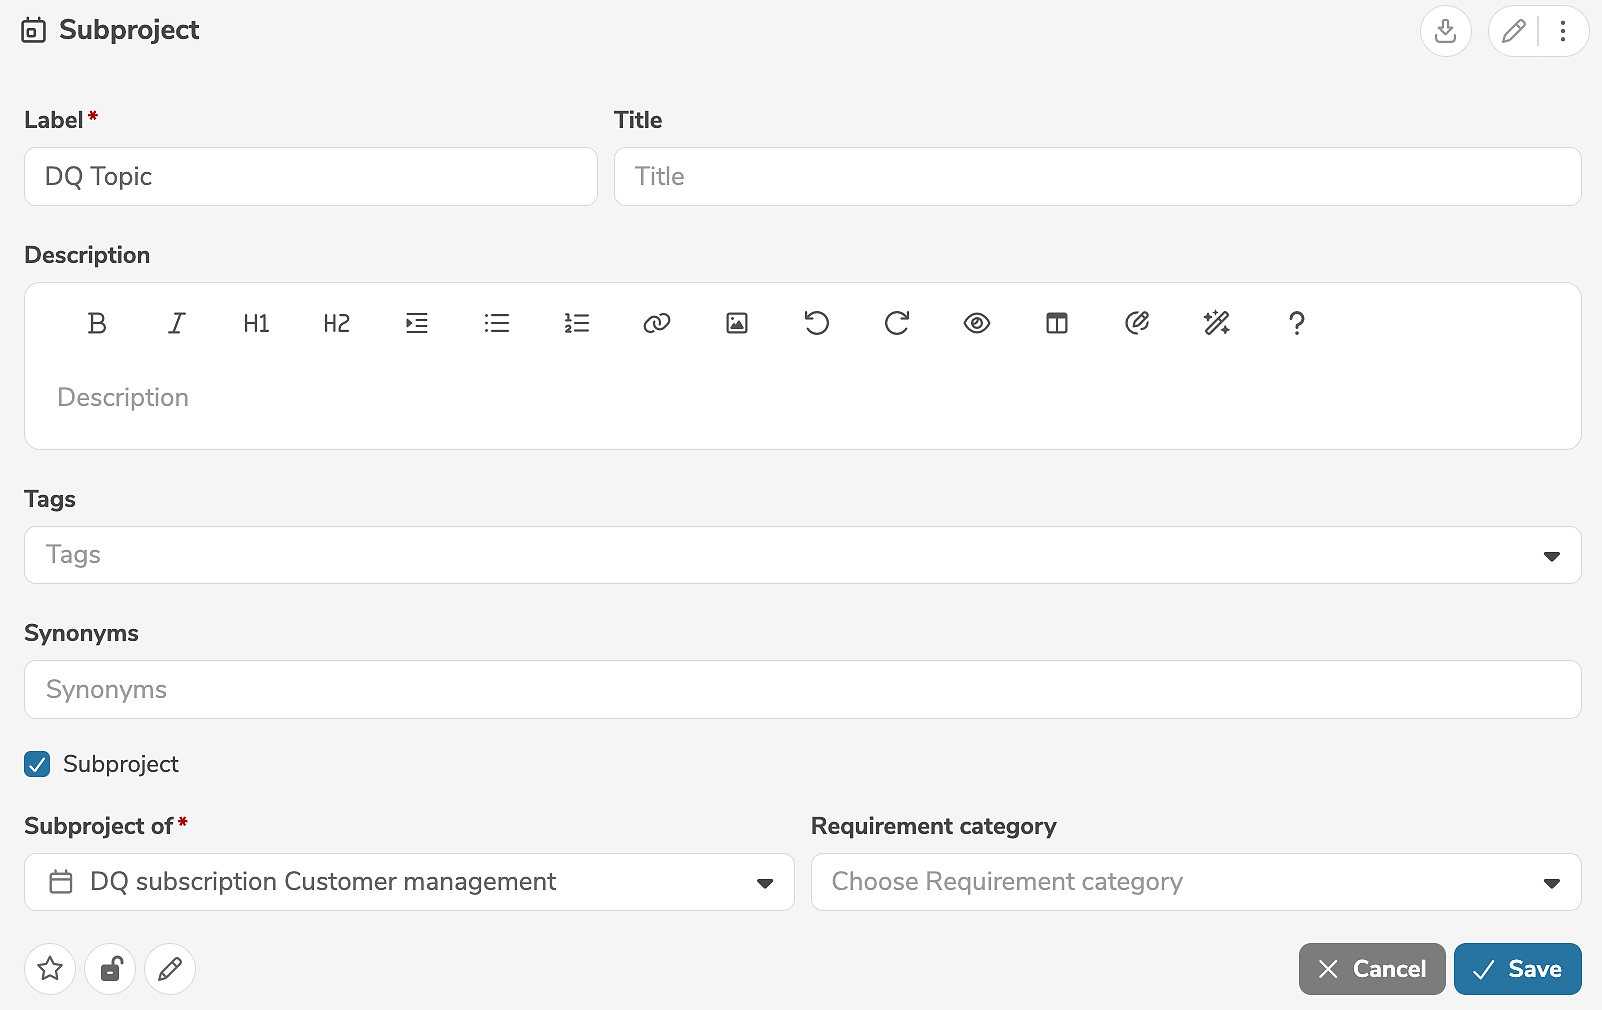Image resolution: width=1602 pixels, height=1010 pixels.
Task: Toggle bold formatting in Description toolbar
Action: [97, 323]
